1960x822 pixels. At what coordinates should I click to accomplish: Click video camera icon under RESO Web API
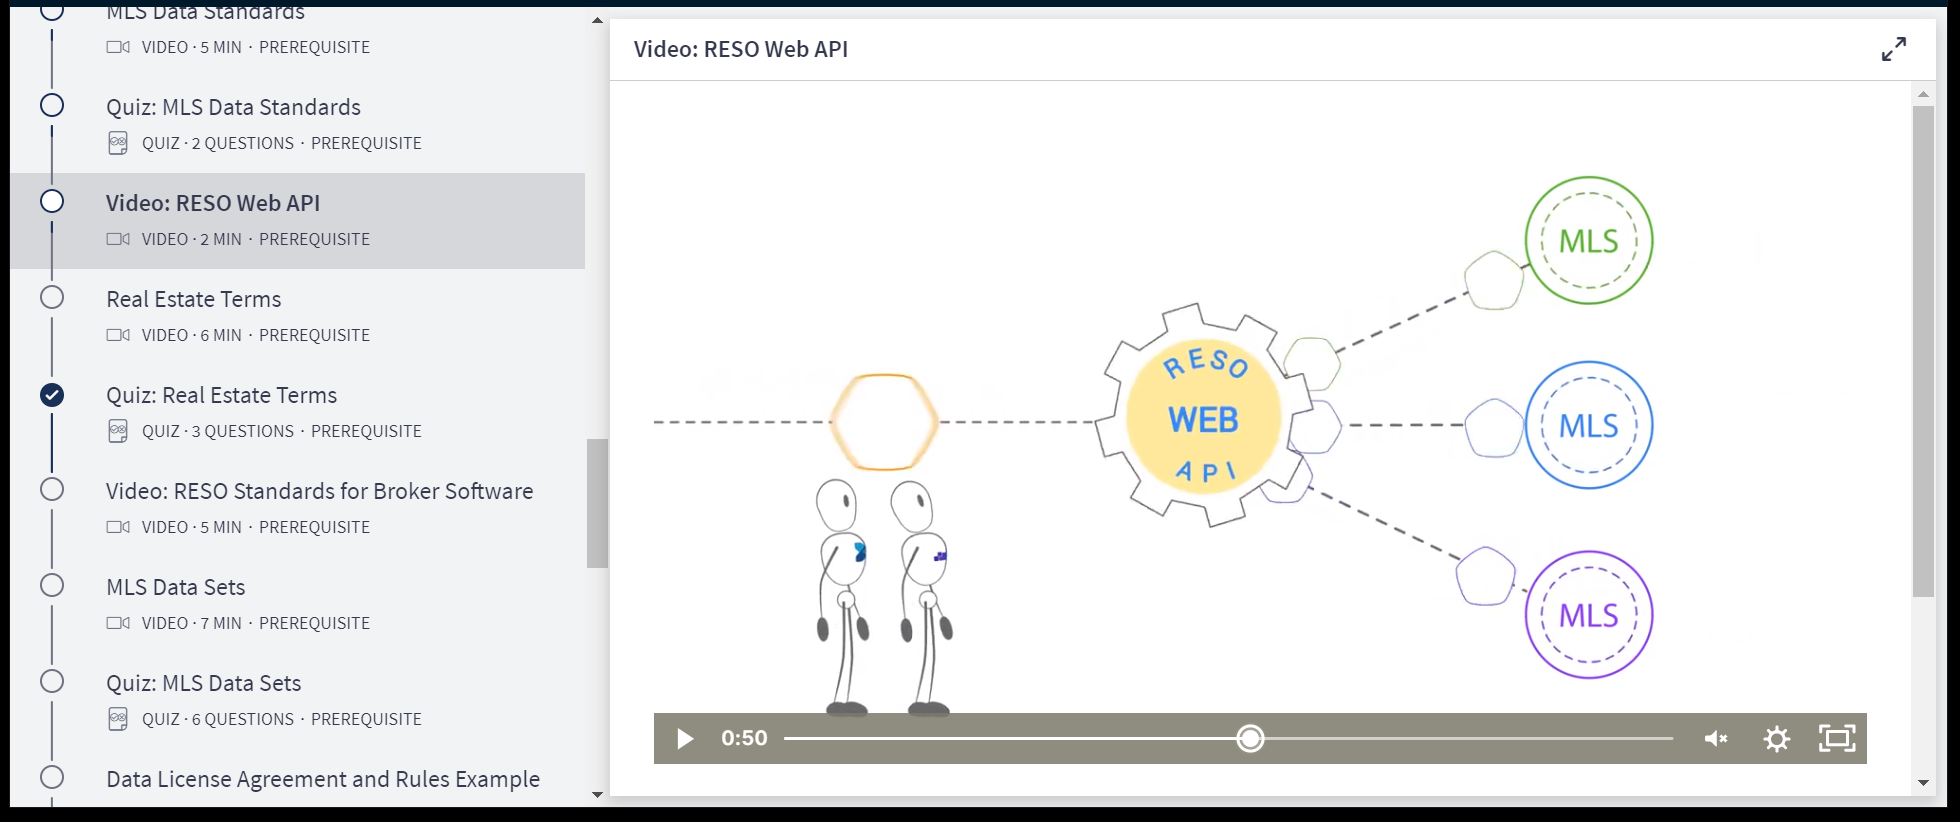point(118,239)
